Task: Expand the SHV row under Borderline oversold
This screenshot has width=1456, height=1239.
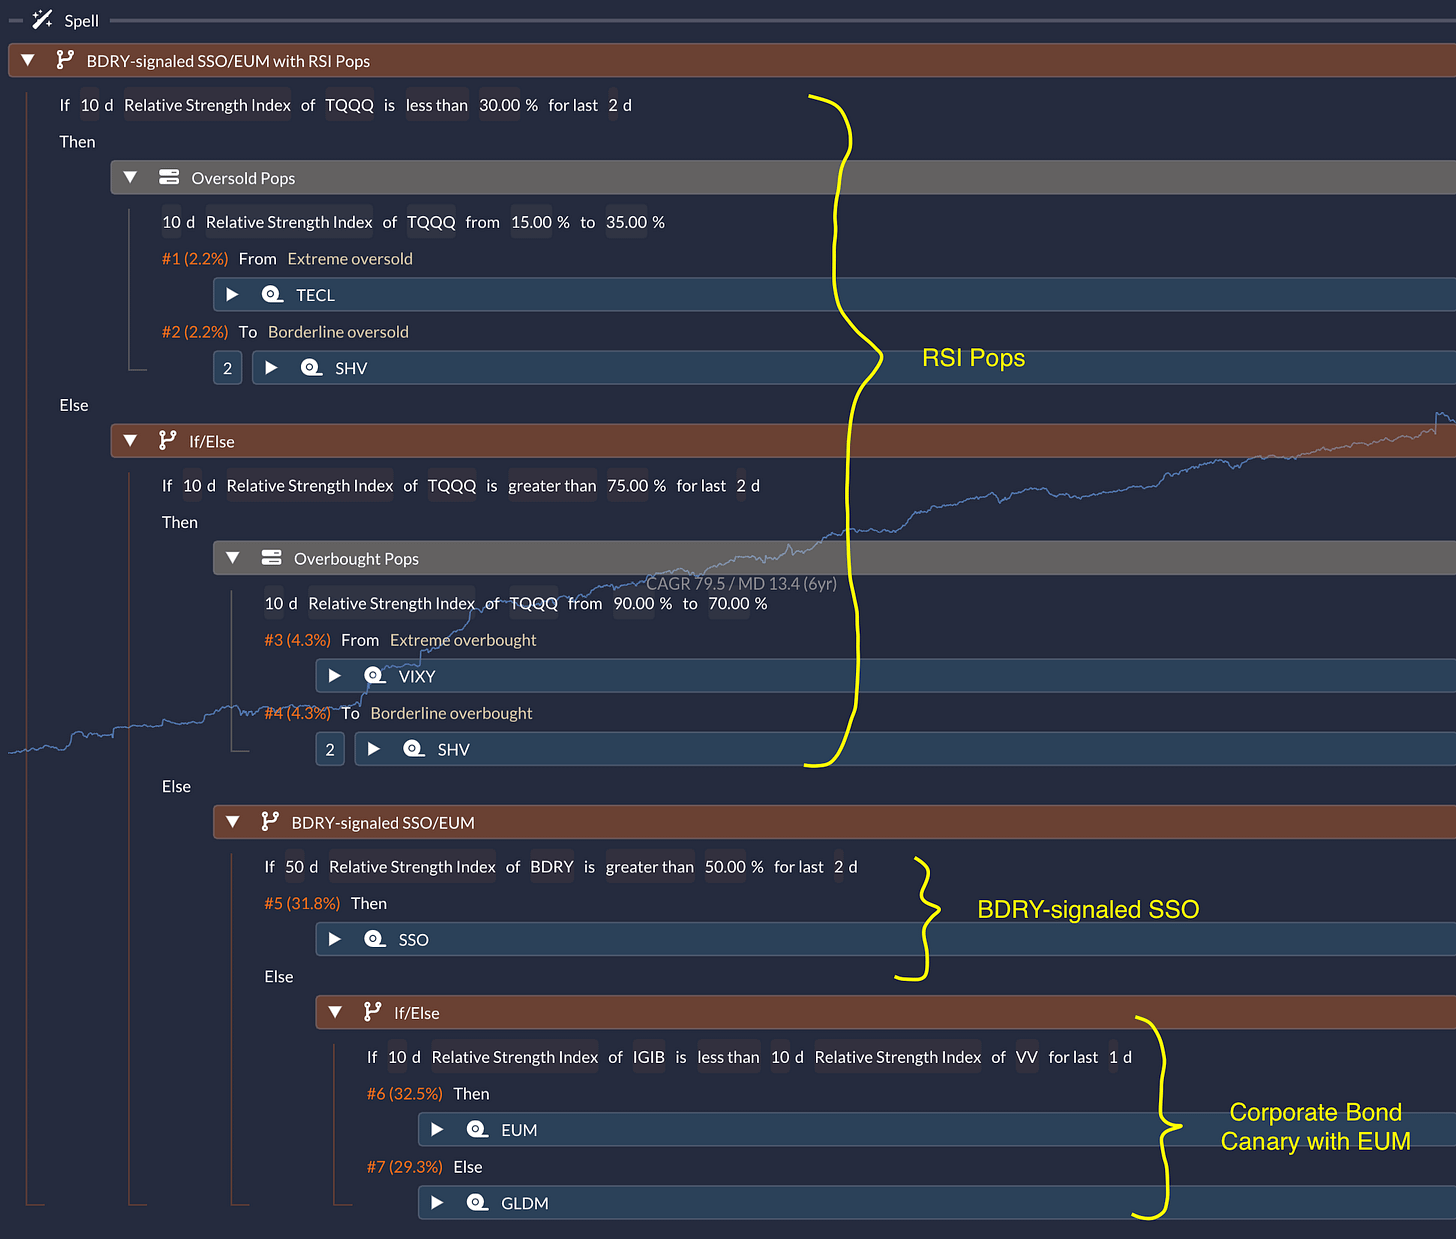Action: coord(271,367)
